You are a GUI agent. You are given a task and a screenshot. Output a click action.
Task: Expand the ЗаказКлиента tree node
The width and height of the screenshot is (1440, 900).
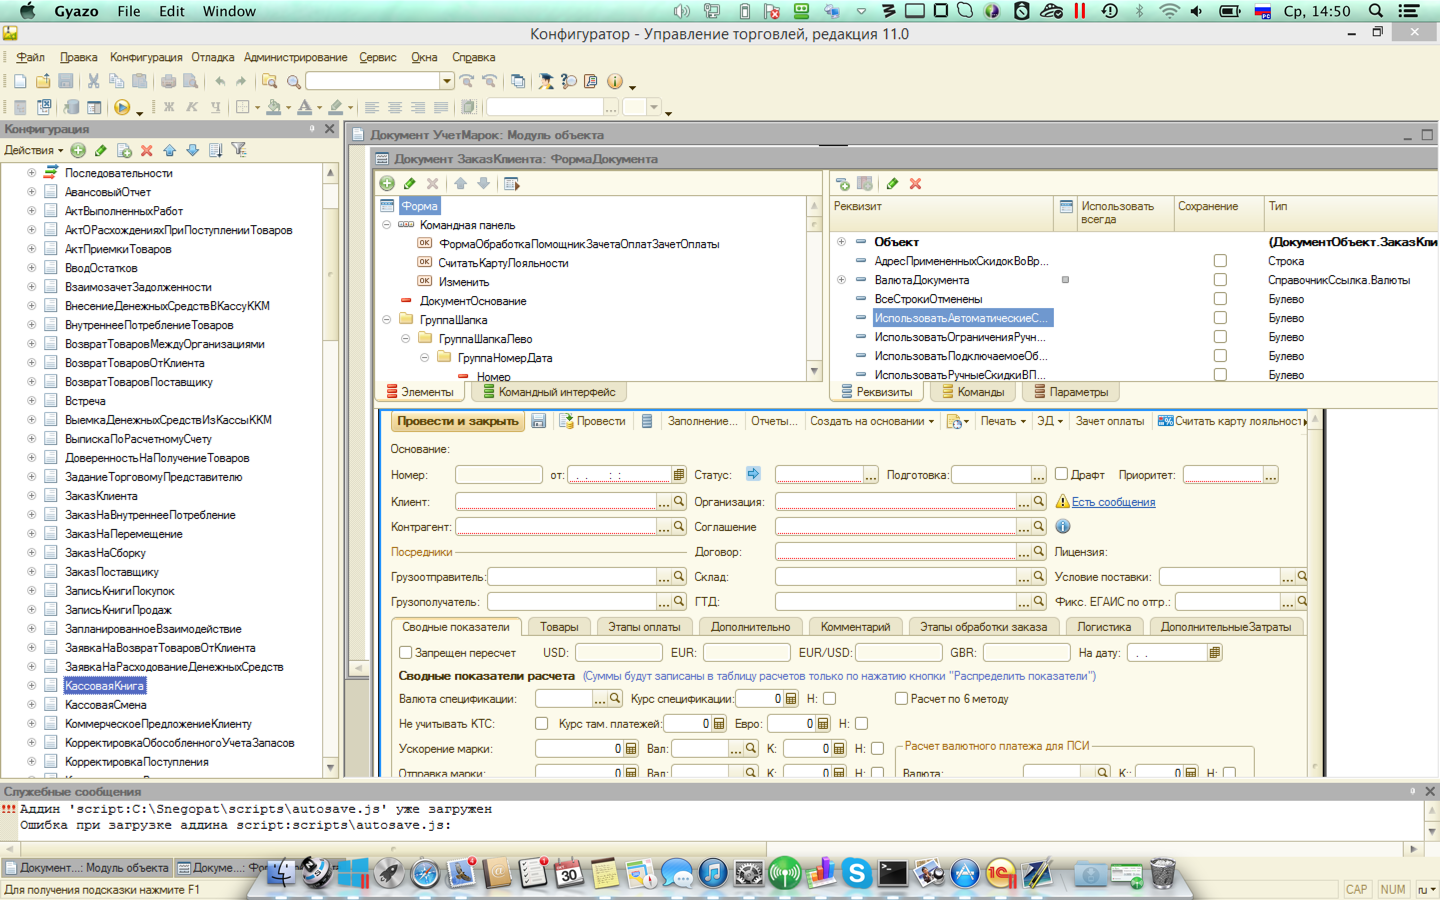31,496
